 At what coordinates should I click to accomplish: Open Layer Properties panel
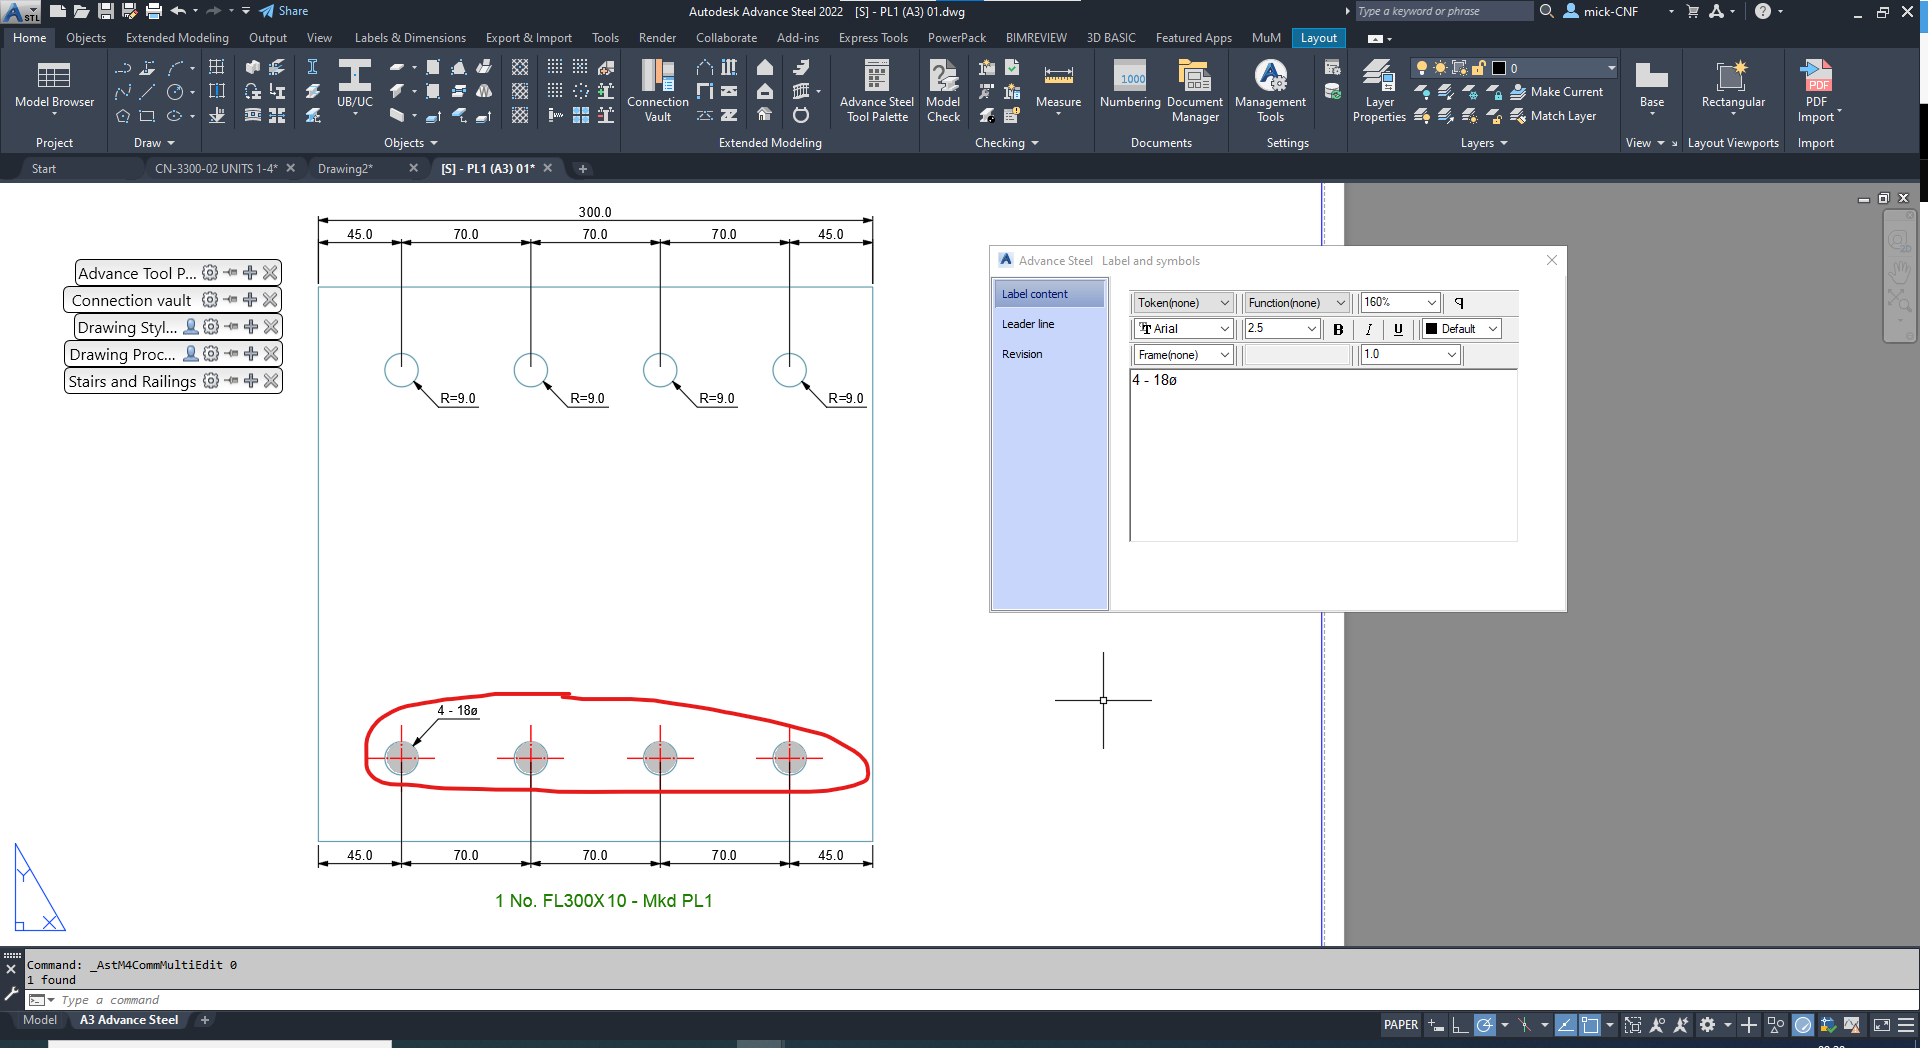click(1379, 90)
